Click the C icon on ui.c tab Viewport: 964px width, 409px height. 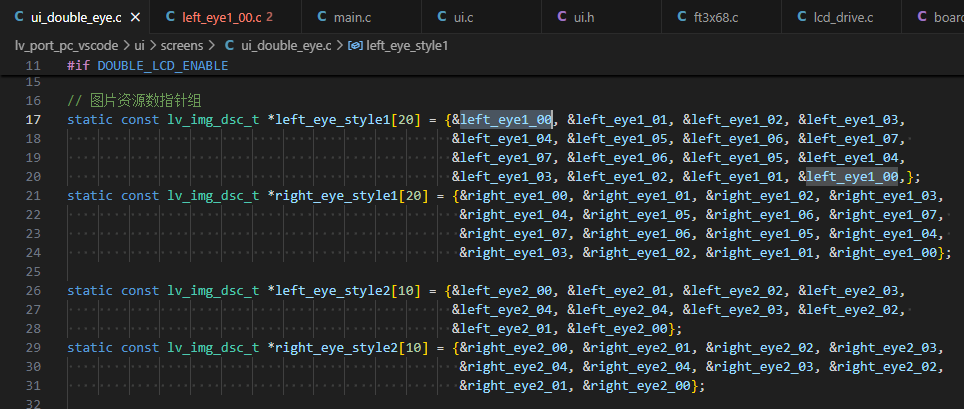click(x=442, y=17)
